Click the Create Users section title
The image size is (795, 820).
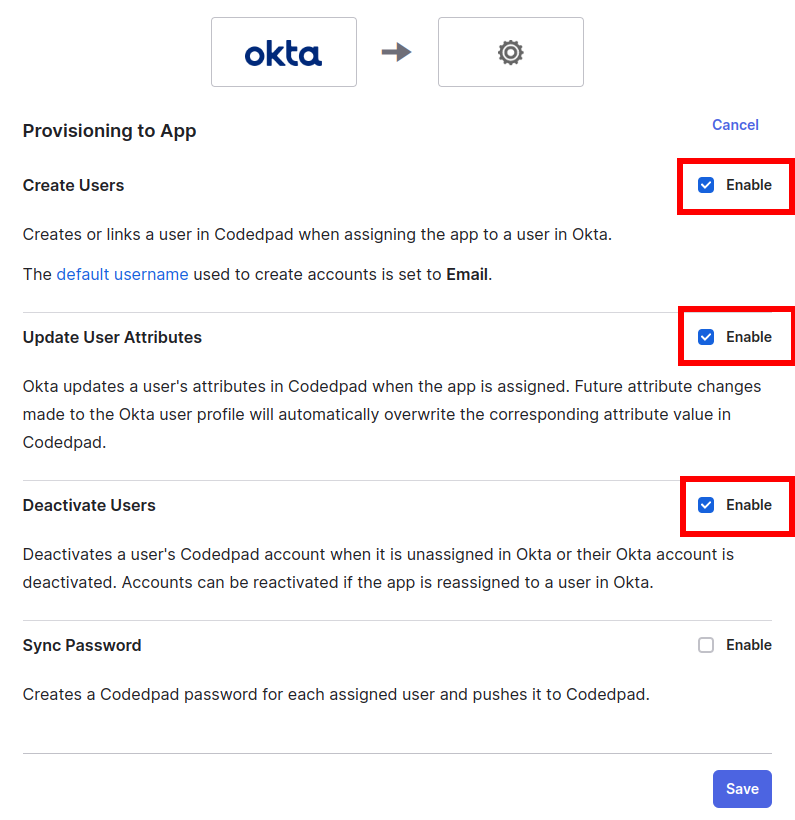73,185
